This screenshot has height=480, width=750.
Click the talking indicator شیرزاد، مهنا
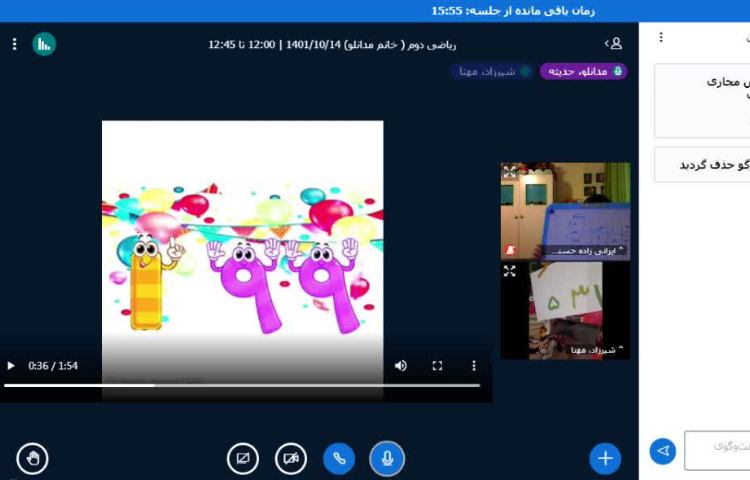492,71
